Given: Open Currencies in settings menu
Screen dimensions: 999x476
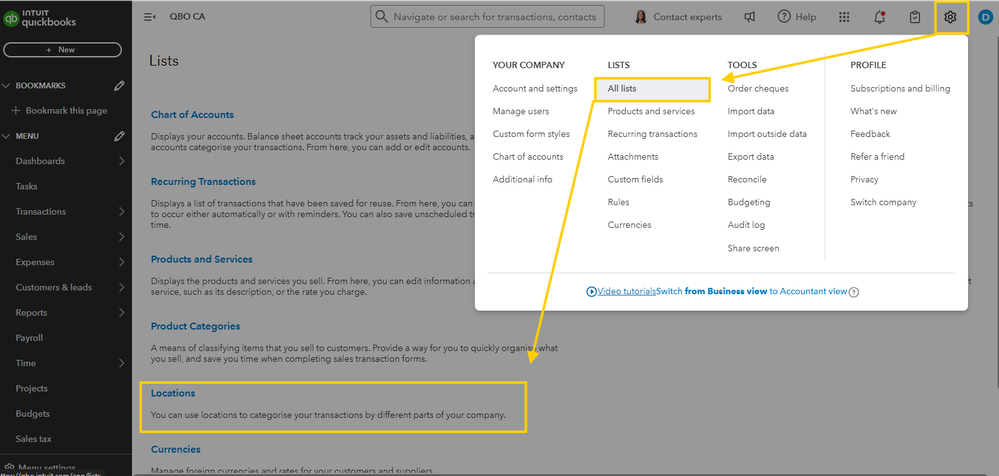Looking at the screenshot, I should (x=629, y=225).
